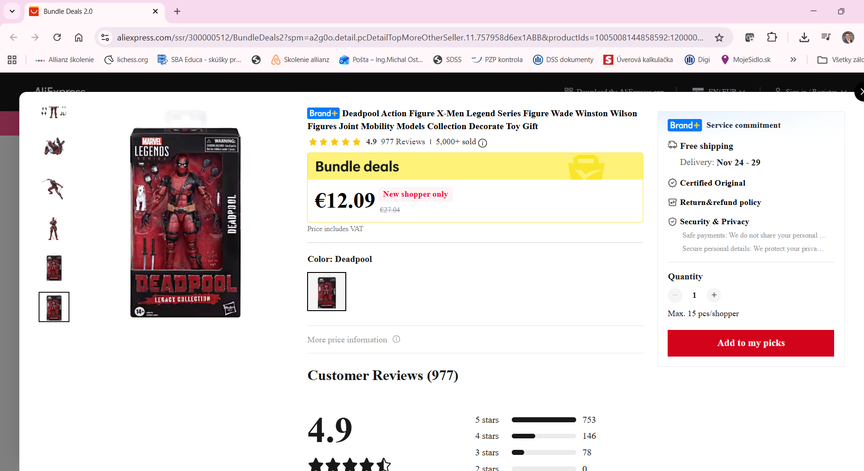Open the 977 Reviews link
864x471 pixels.
tap(402, 142)
